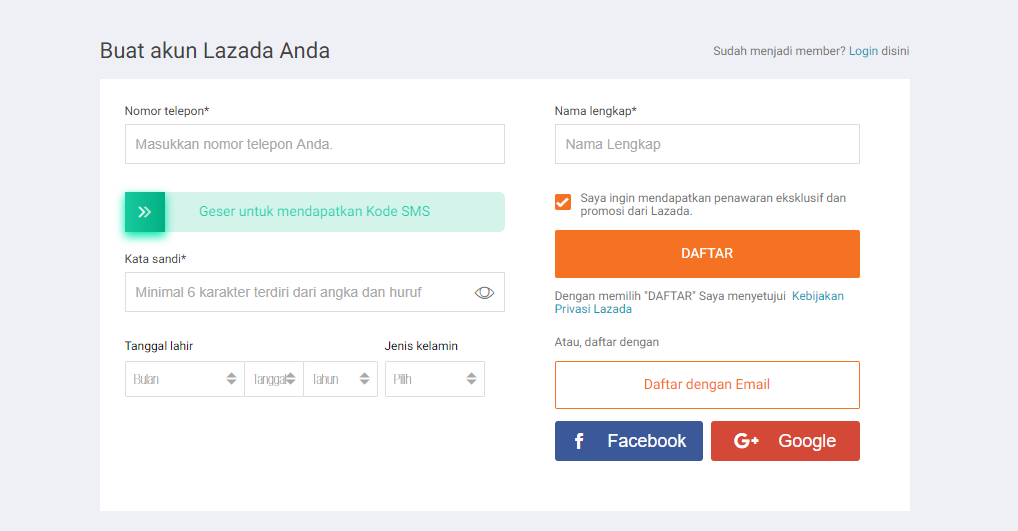Screen dimensions: 1018x531
Task: Click the 'Tanggal lahir' label
Action: (x=158, y=346)
